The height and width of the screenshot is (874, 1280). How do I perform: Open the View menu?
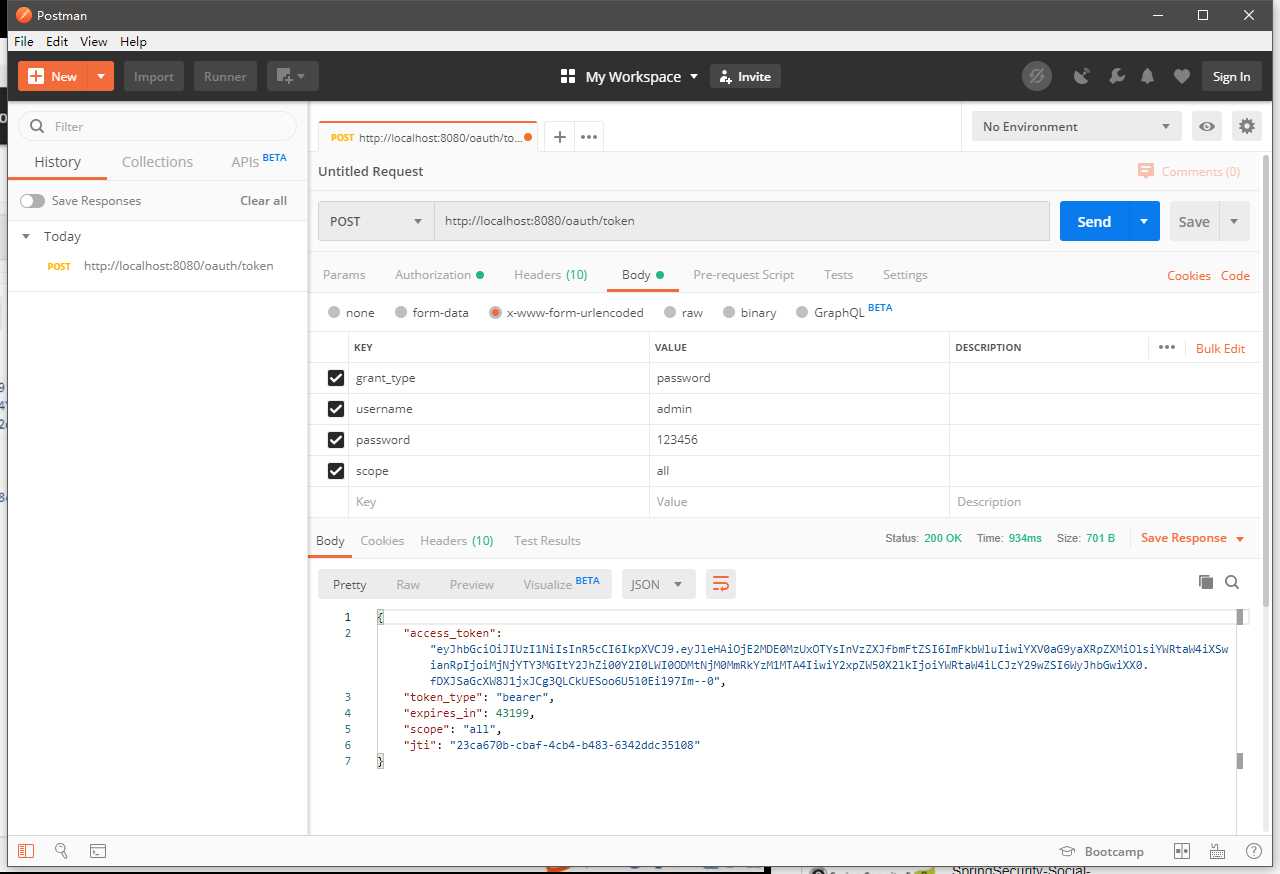[94, 41]
